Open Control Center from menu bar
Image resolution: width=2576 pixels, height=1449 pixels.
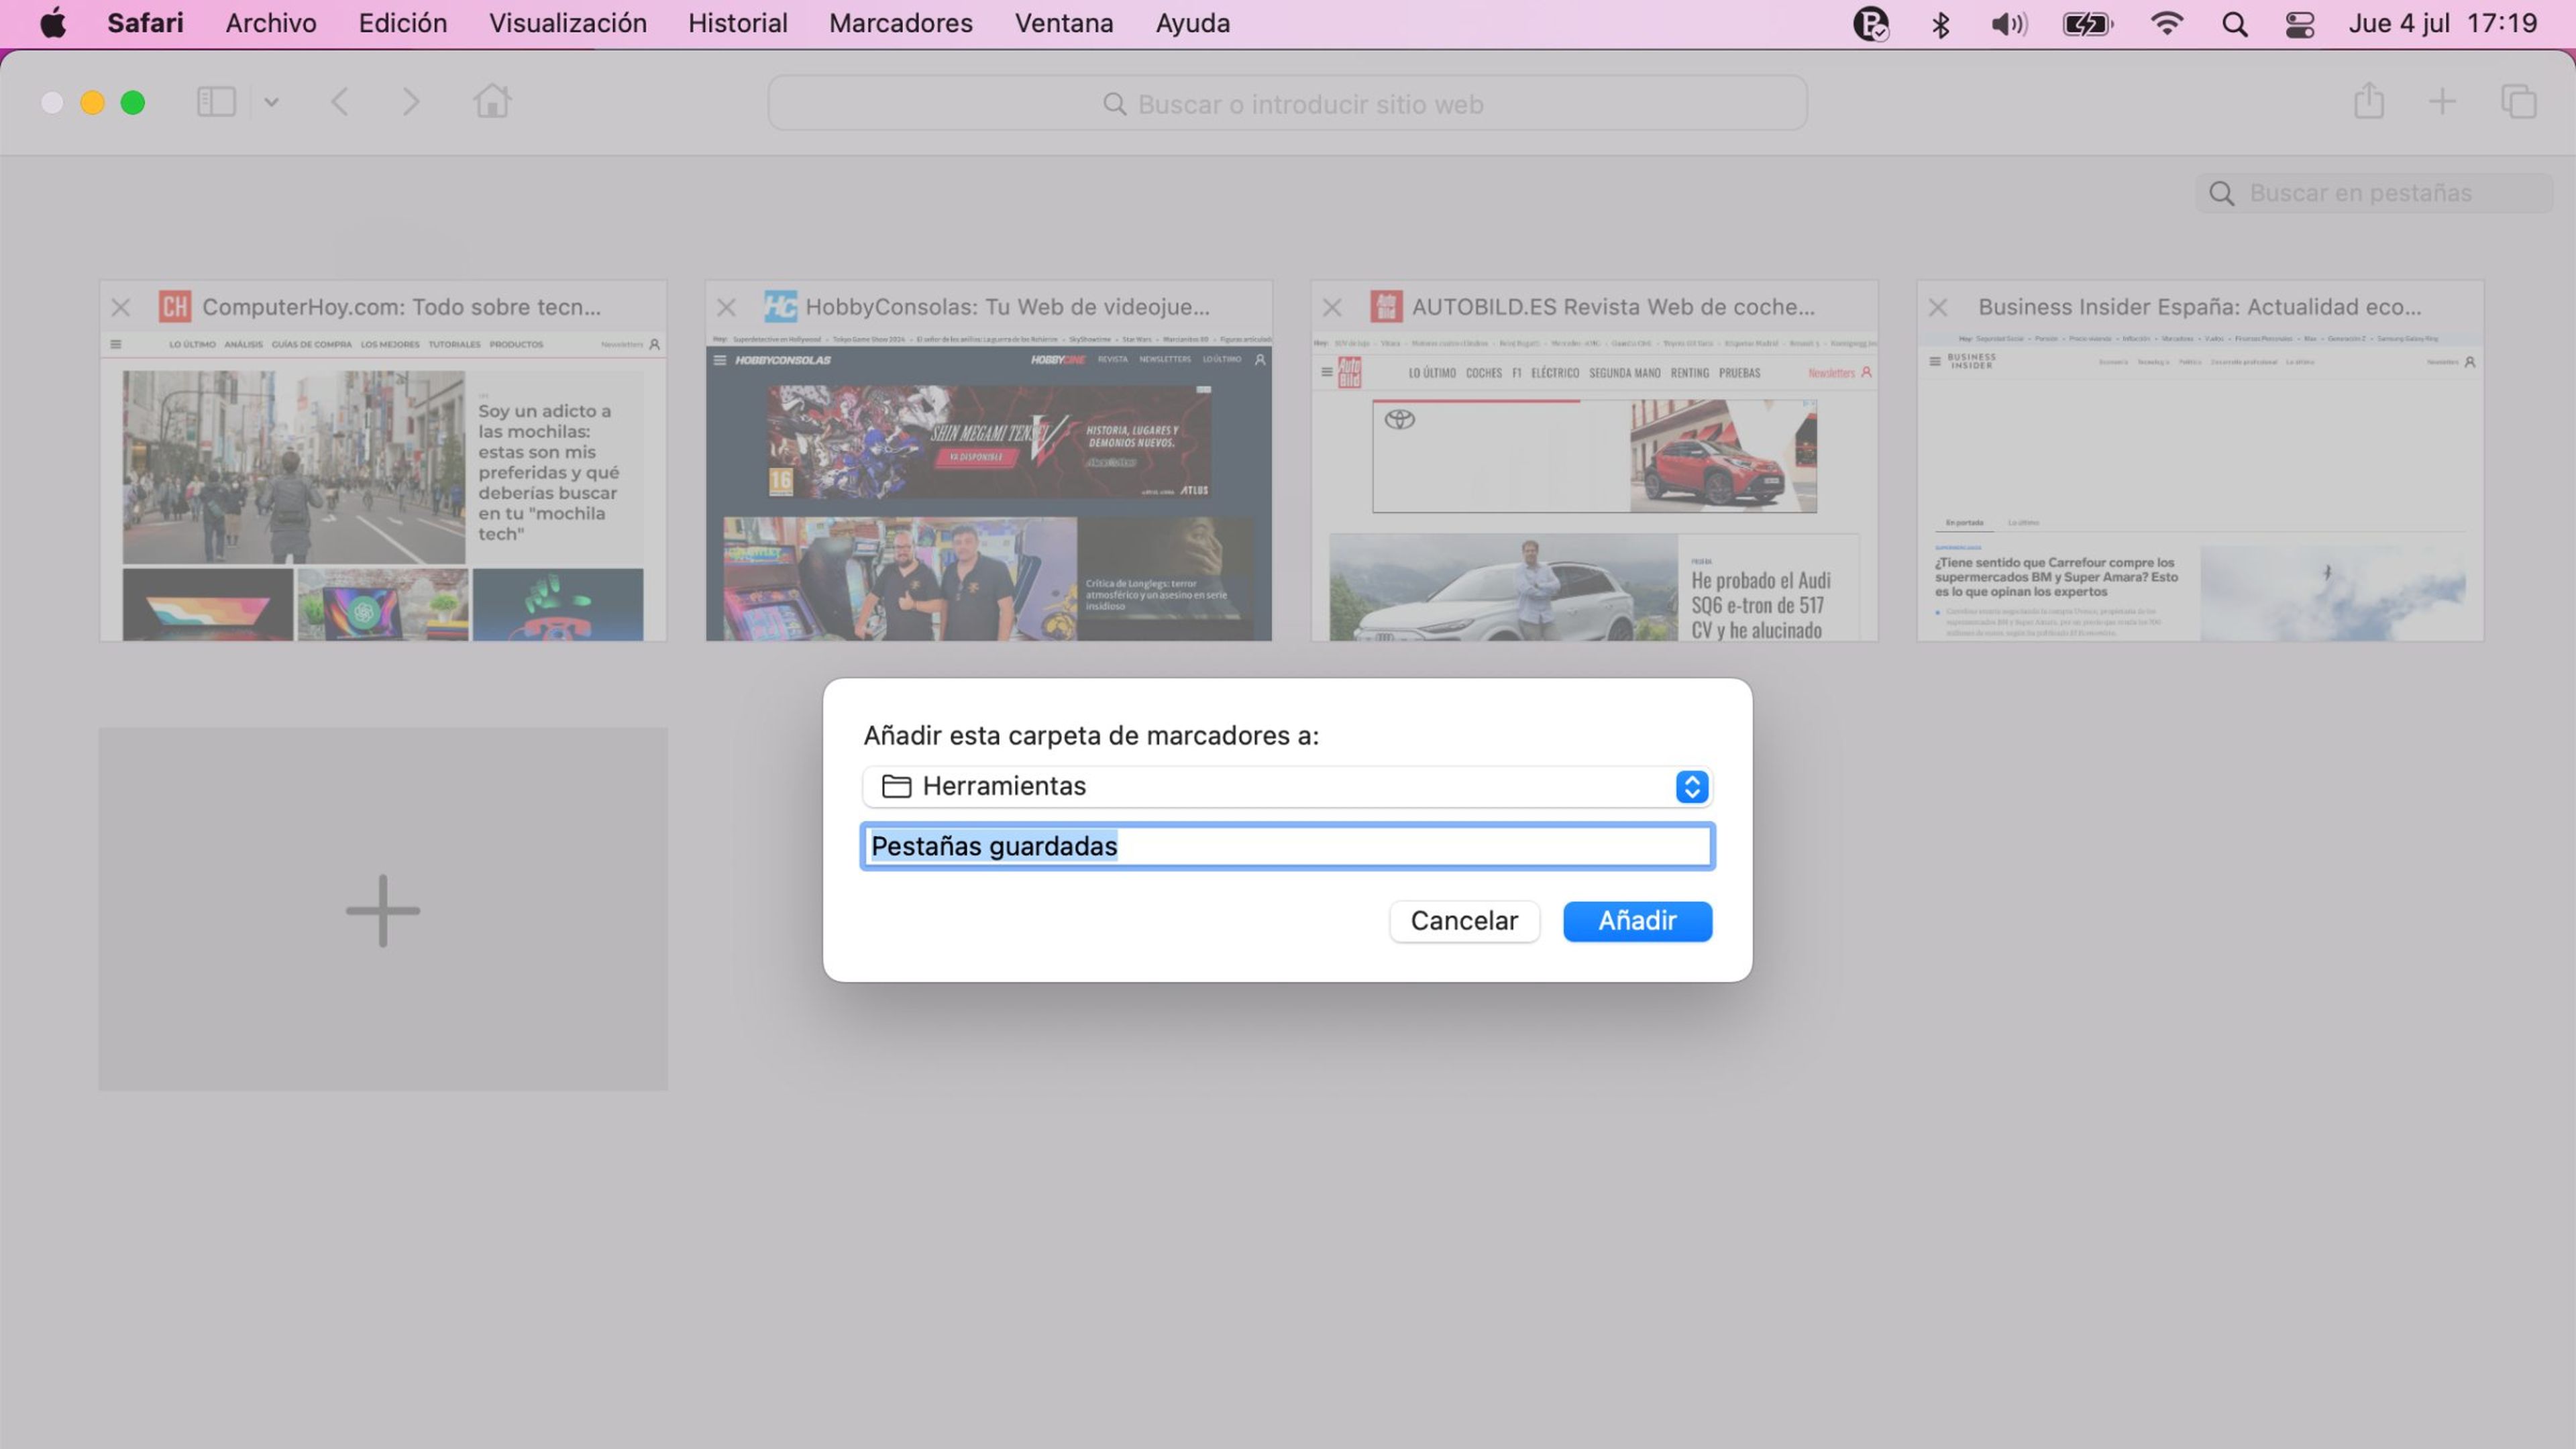2299,24
